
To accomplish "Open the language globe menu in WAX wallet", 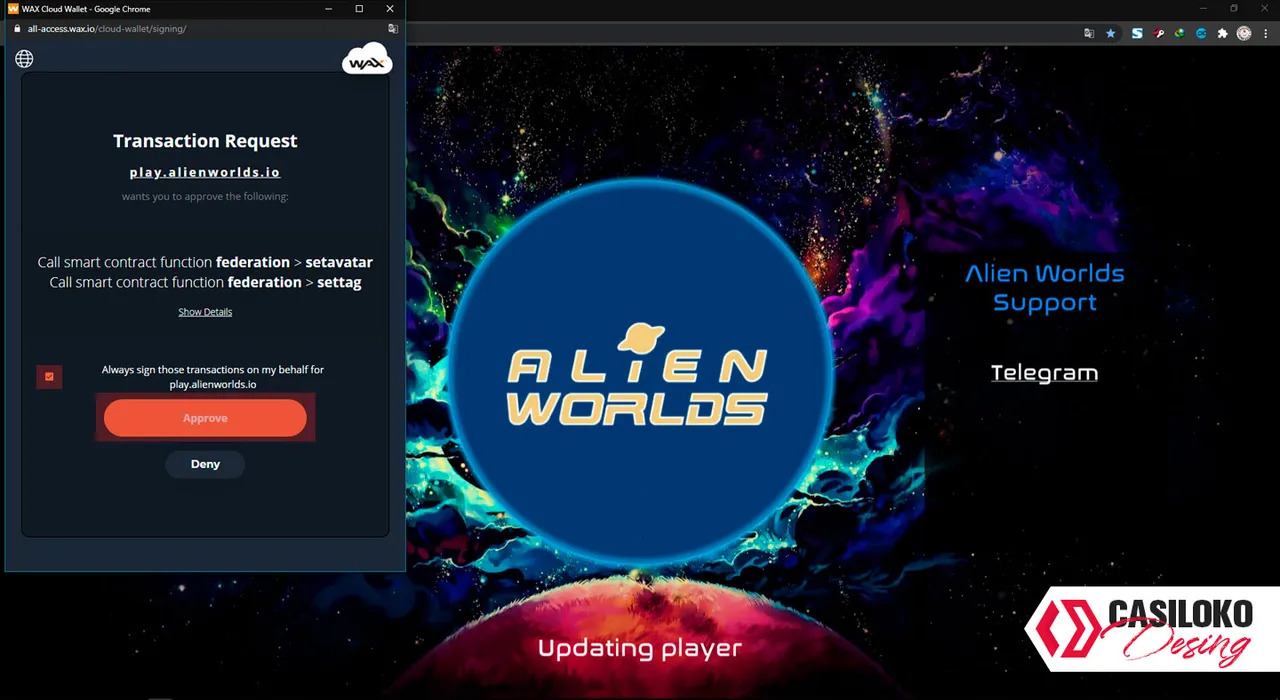I will click(24, 59).
